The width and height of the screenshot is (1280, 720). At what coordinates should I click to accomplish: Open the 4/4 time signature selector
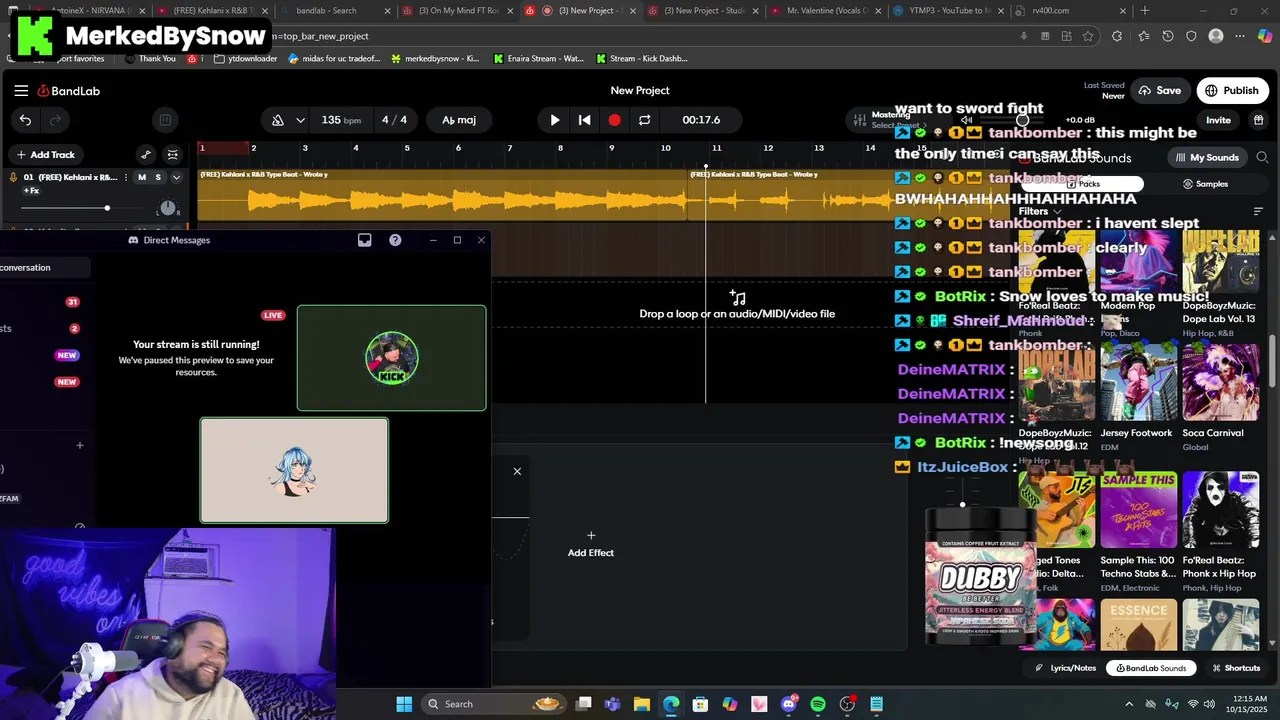[x=394, y=120]
